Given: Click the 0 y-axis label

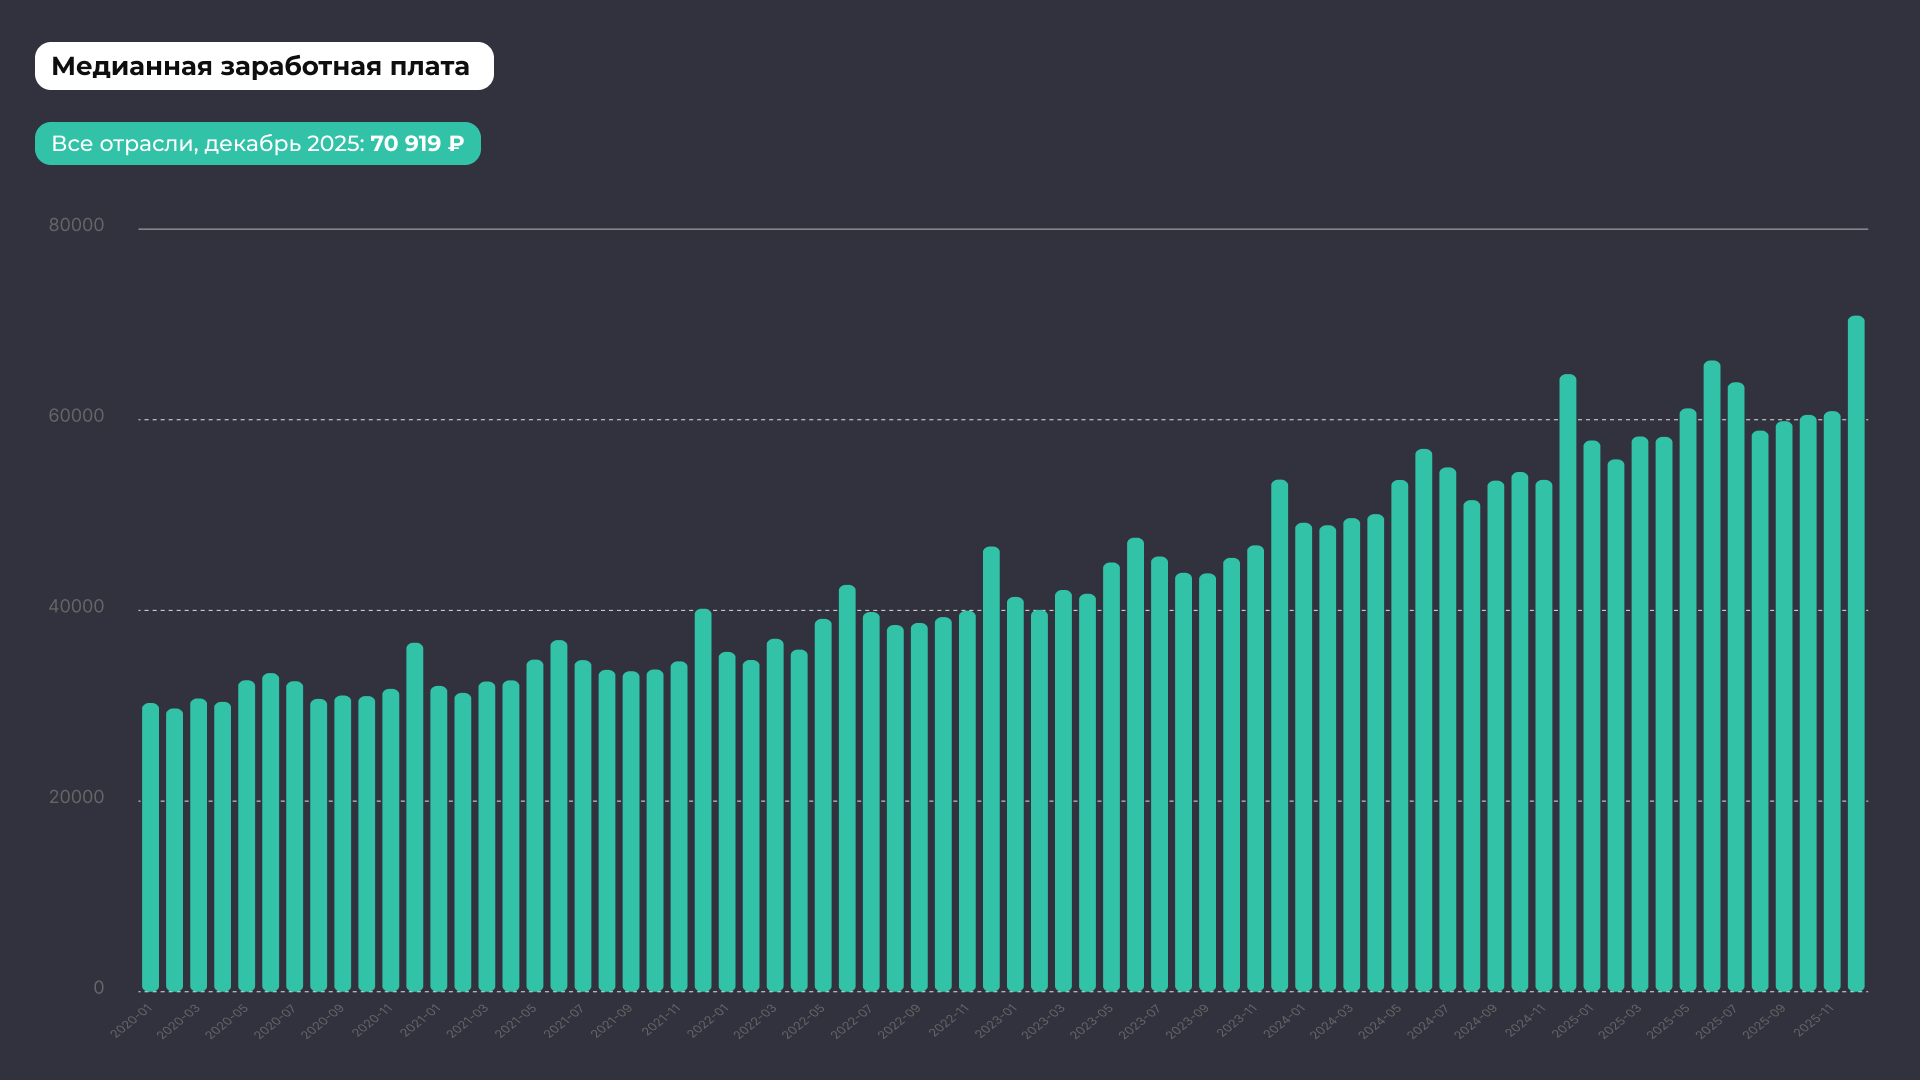Looking at the screenshot, I should pyautogui.click(x=98, y=988).
